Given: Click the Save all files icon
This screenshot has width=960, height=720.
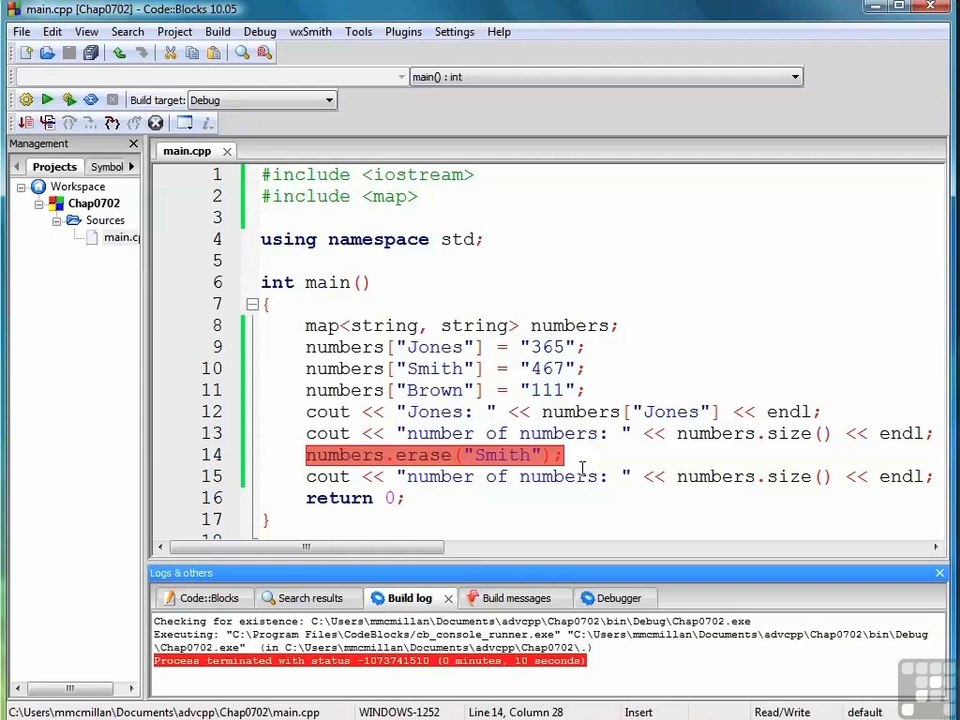Looking at the screenshot, I should click(91, 53).
